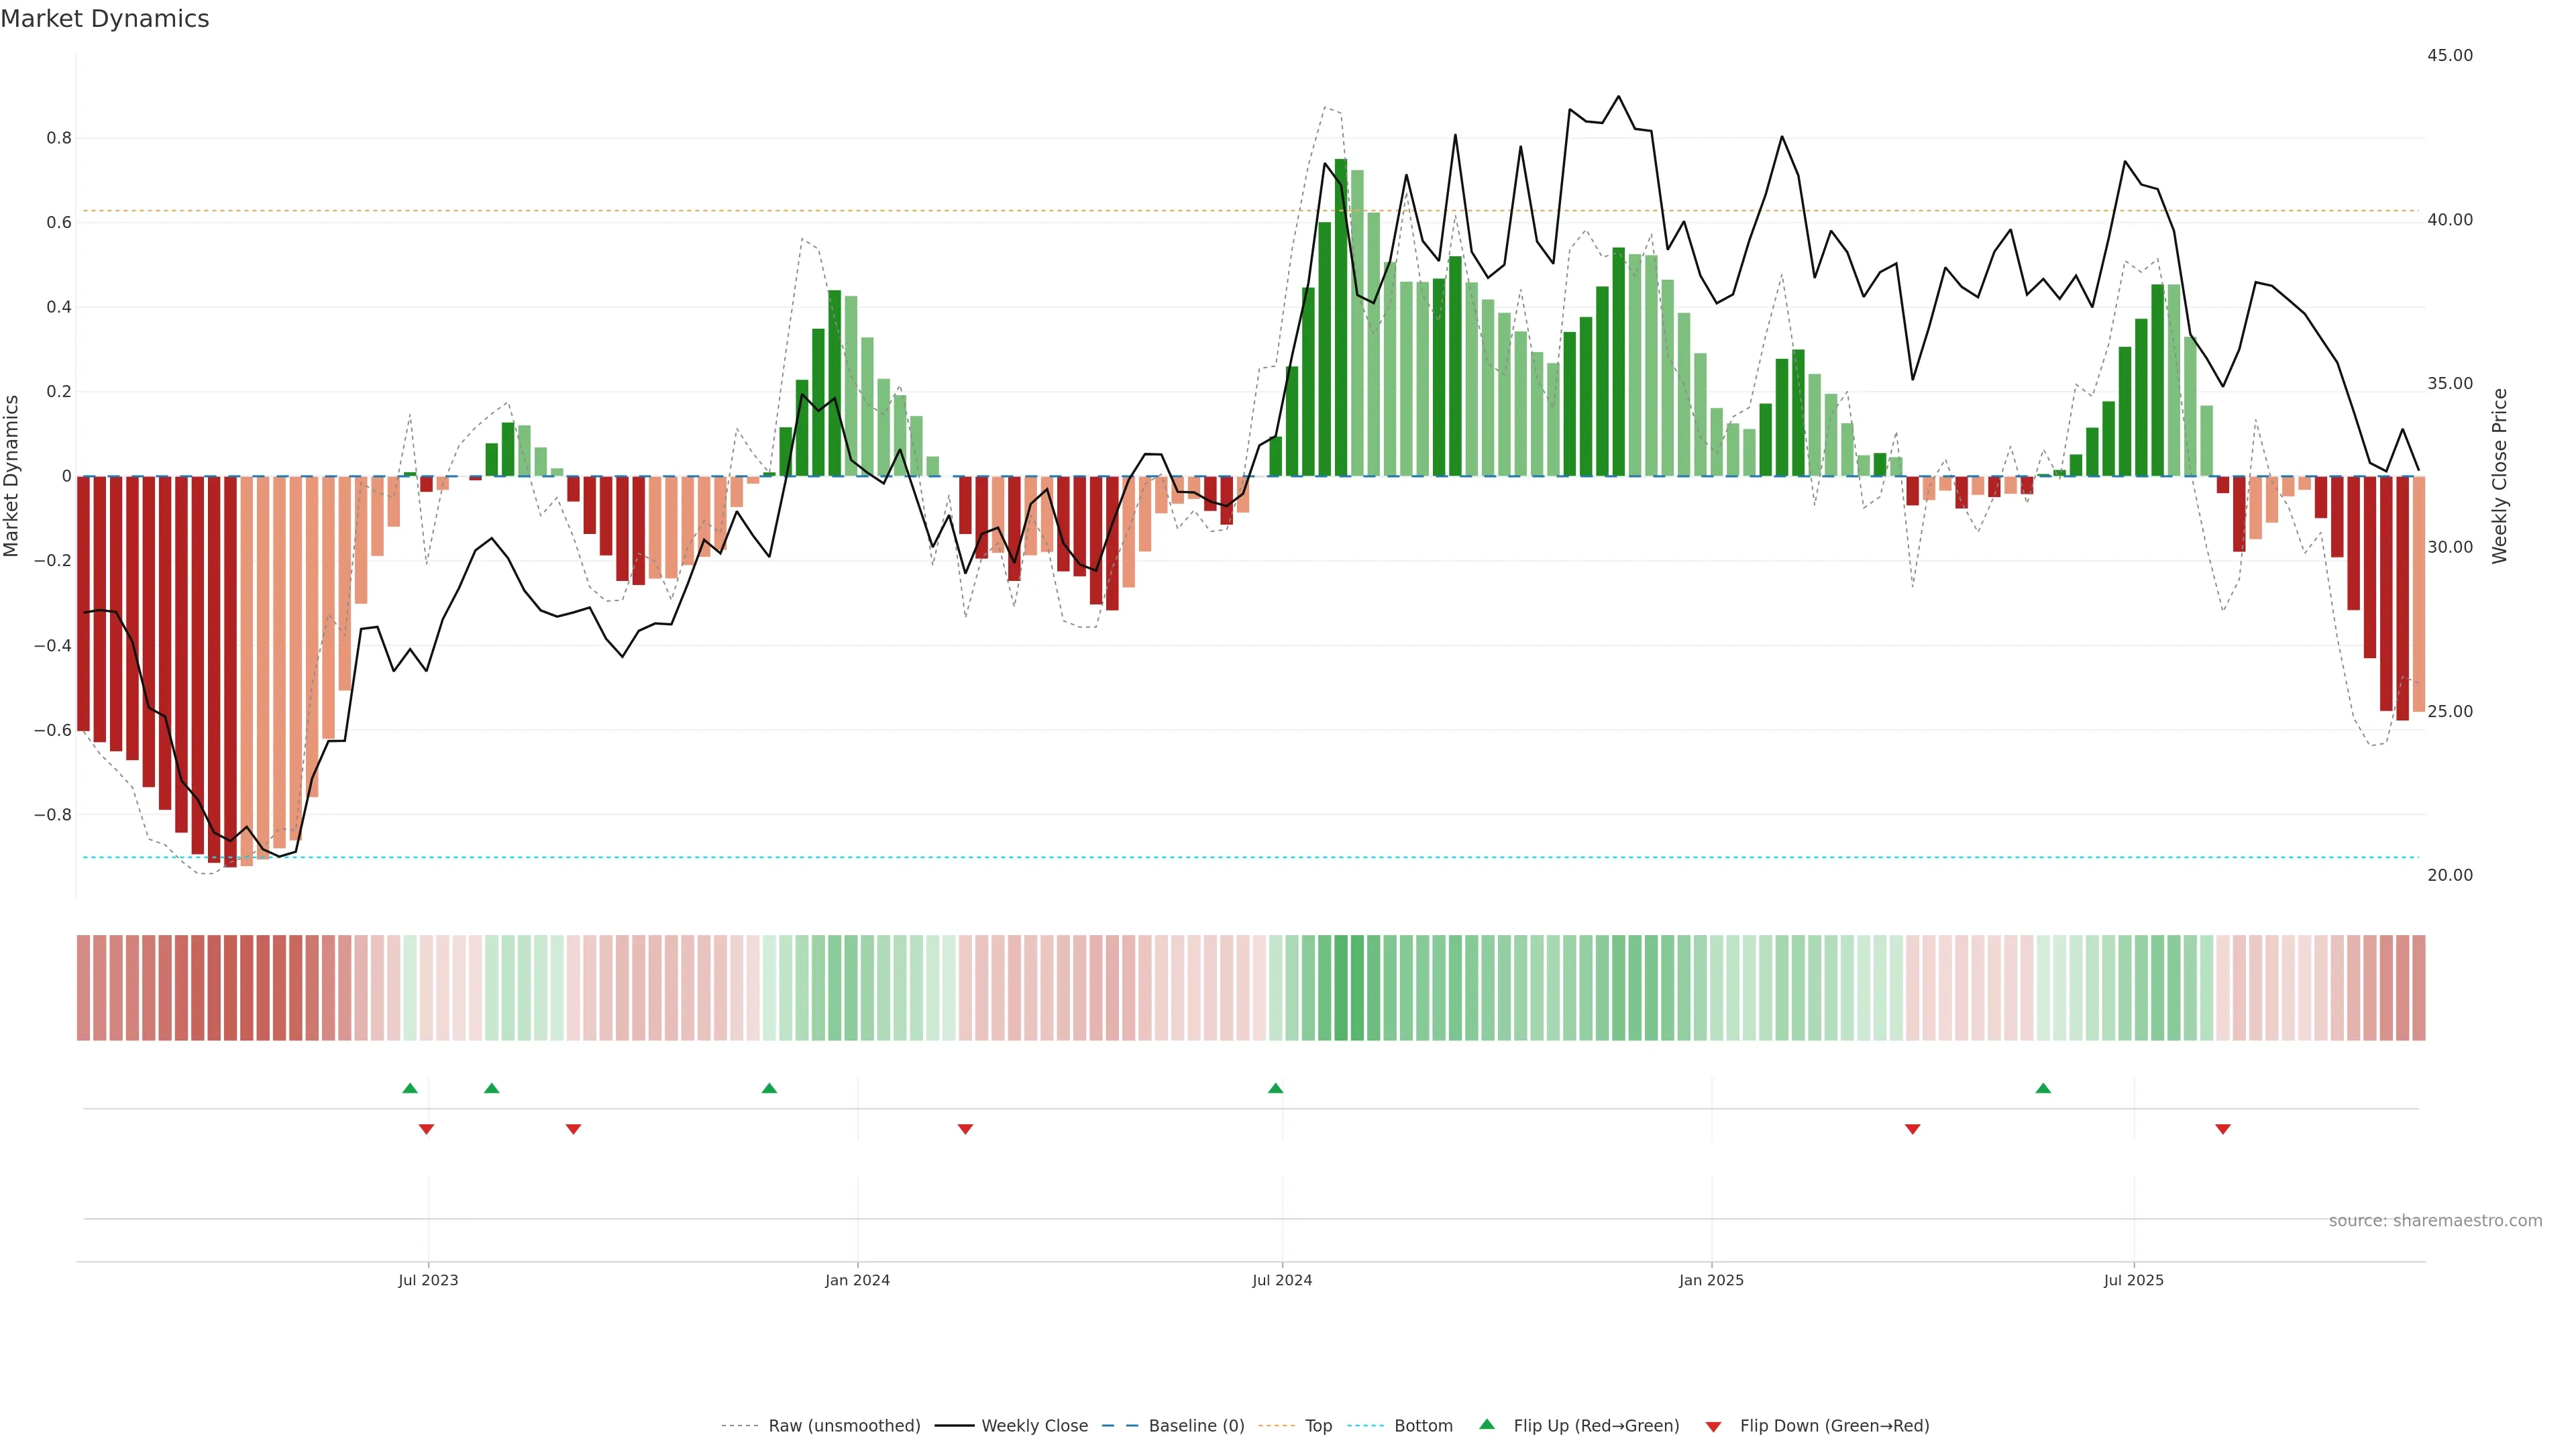Click the Bottom legend label
2576x1449 pixels.
tap(1423, 1426)
